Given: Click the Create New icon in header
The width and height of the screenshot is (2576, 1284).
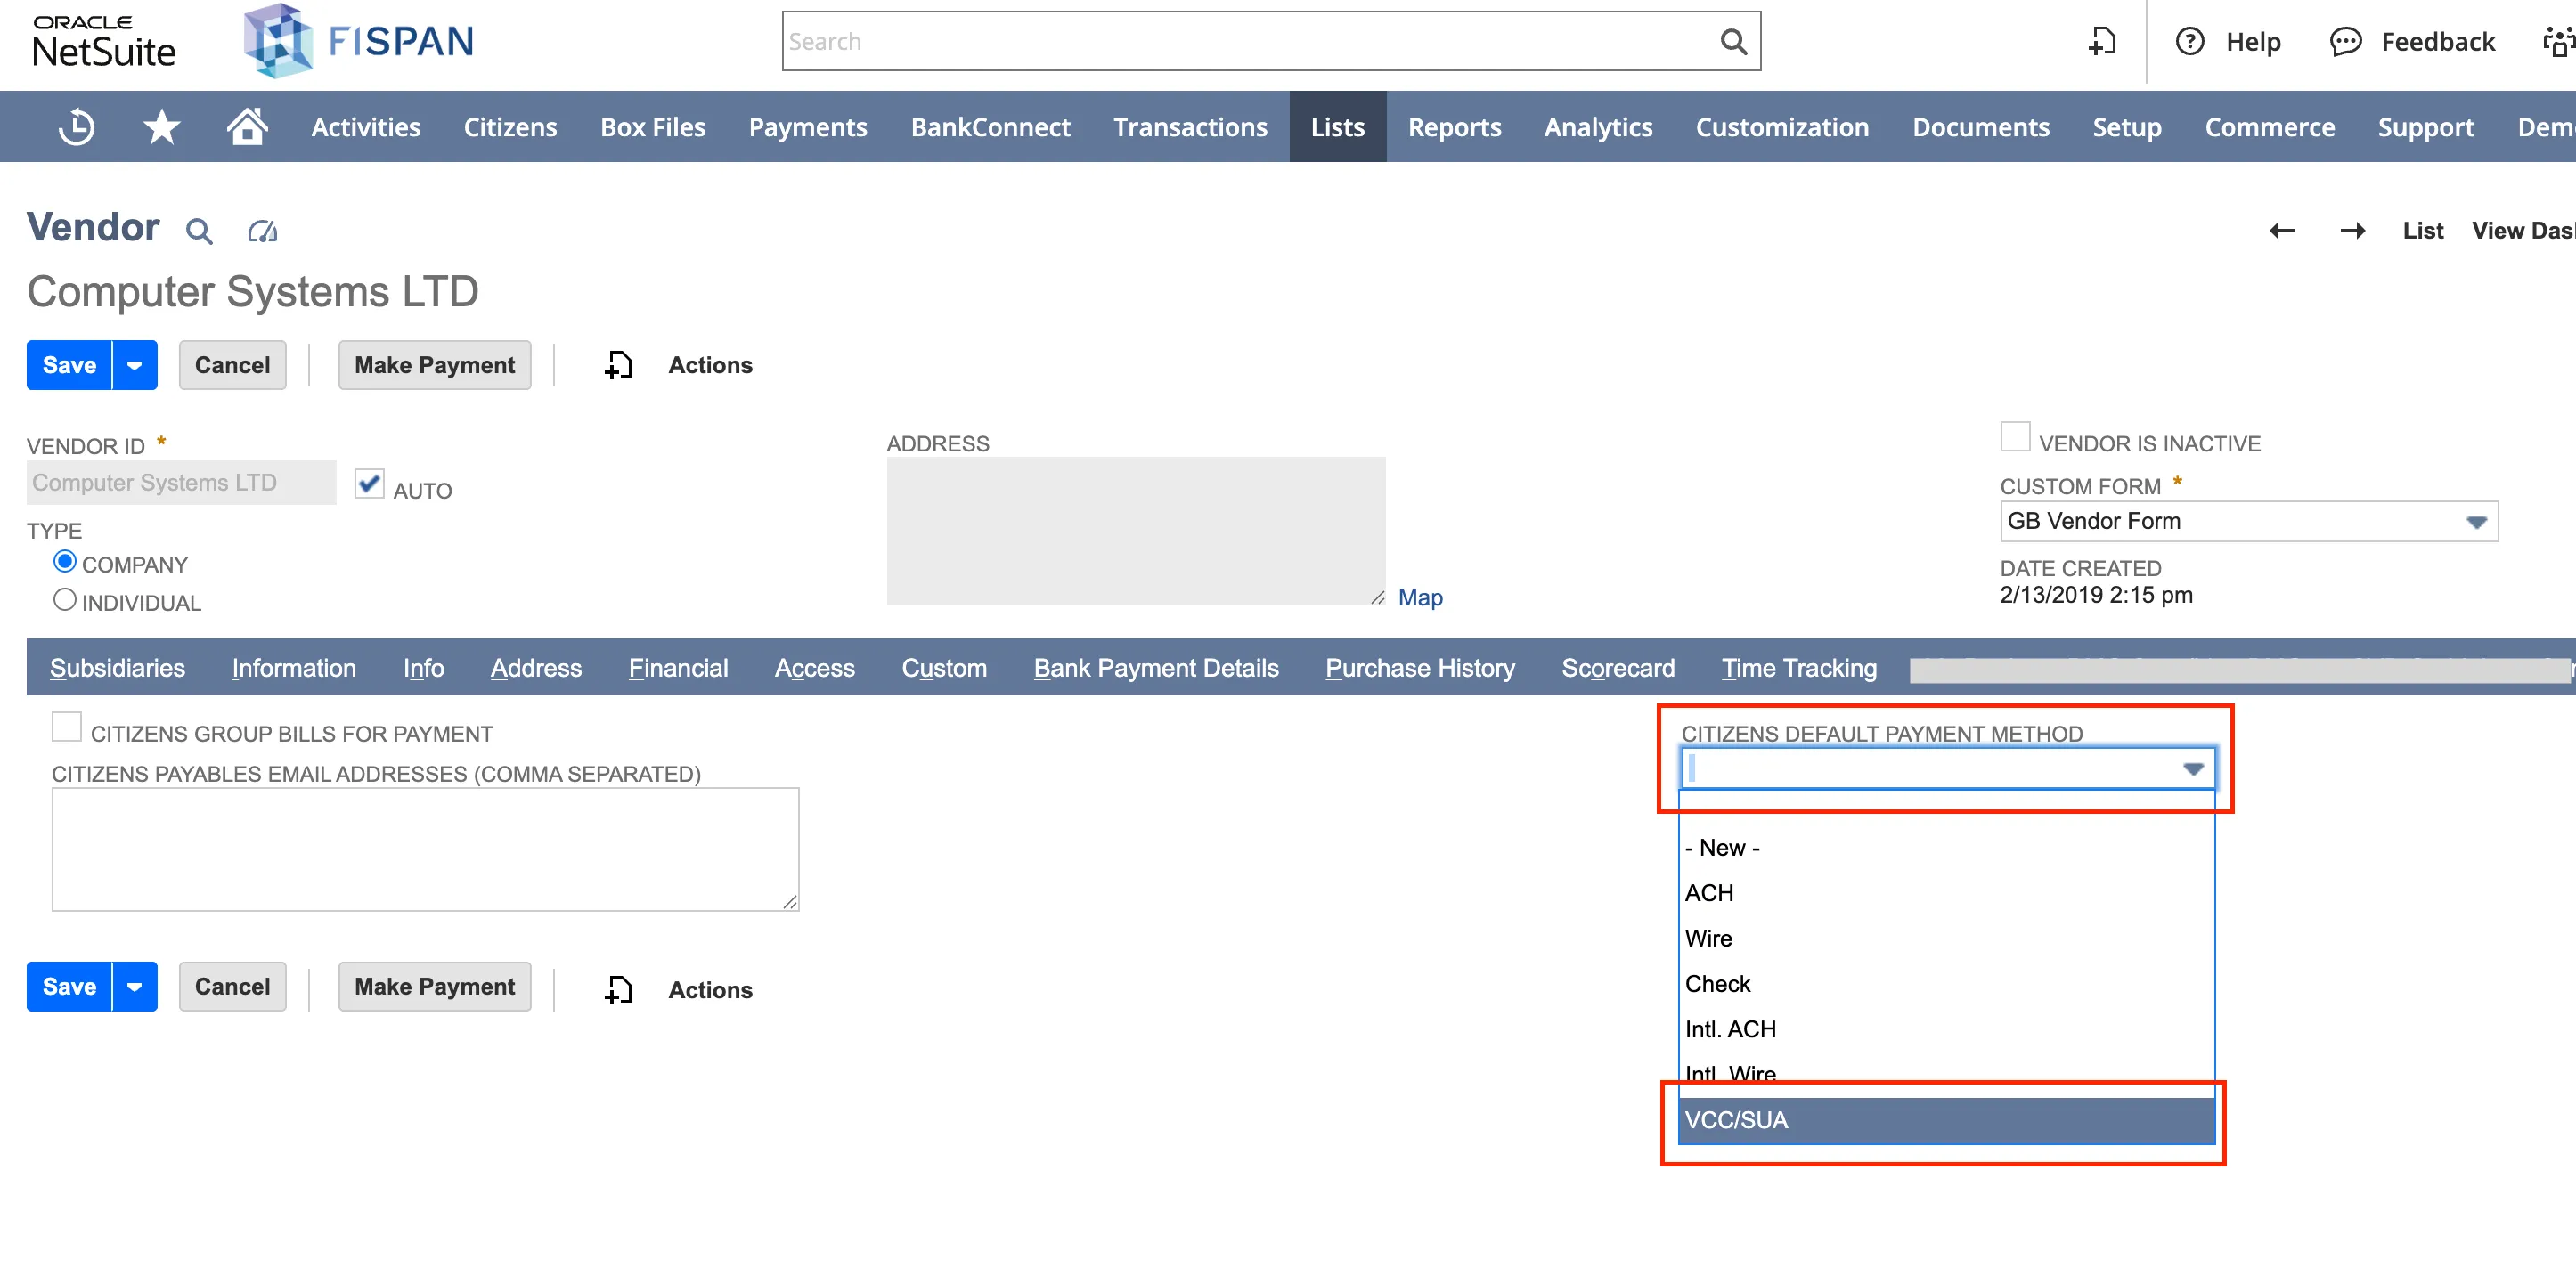Looking at the screenshot, I should [x=2103, y=42].
